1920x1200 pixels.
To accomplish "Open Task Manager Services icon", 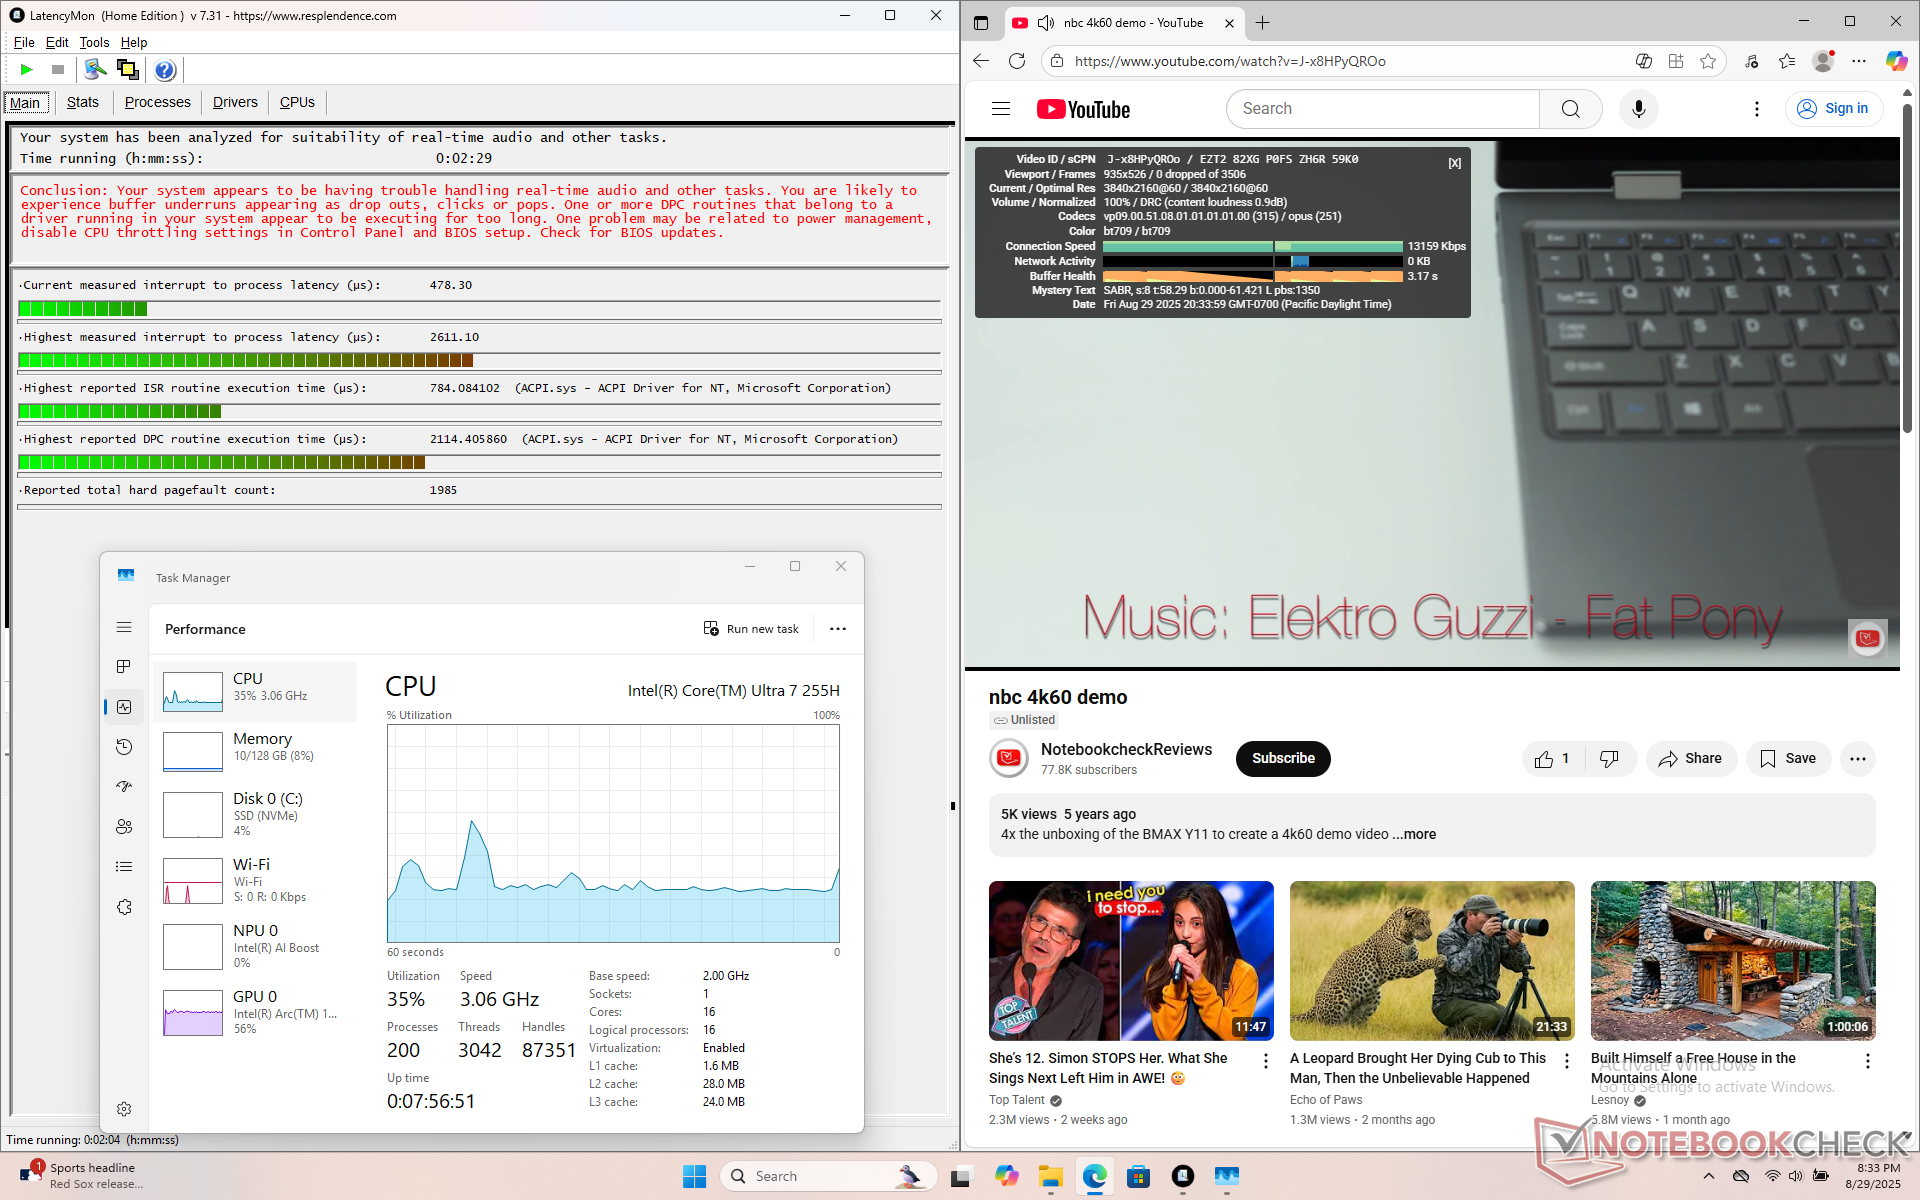I will [124, 907].
